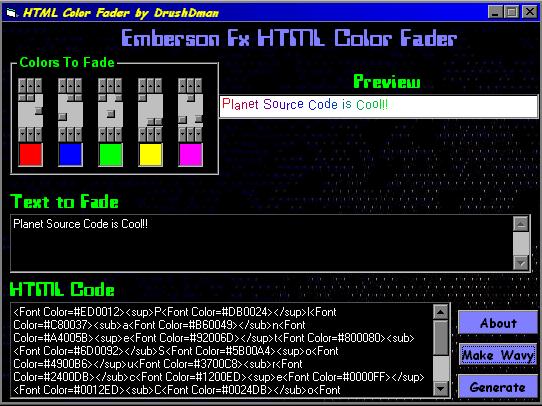Click the Generate button

[x=497, y=386]
